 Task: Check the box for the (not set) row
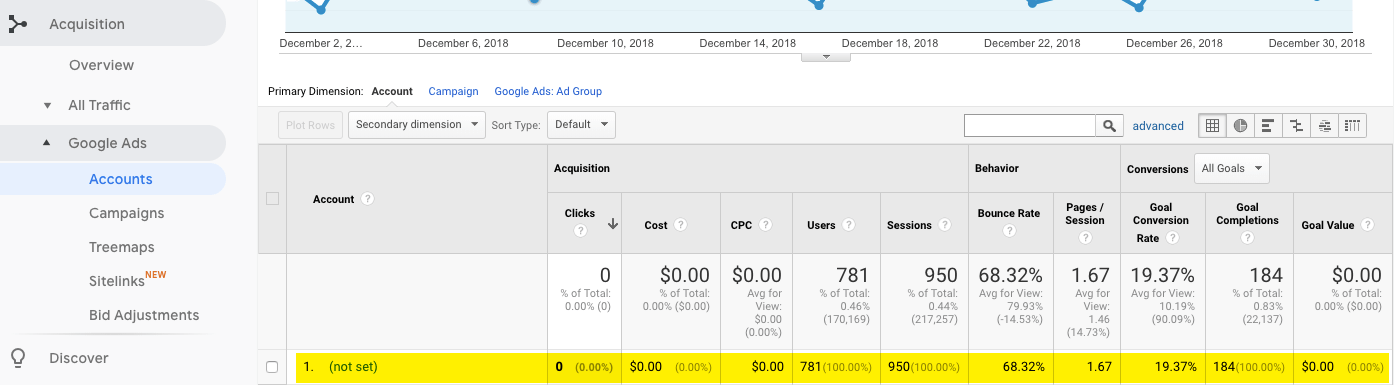(272, 367)
